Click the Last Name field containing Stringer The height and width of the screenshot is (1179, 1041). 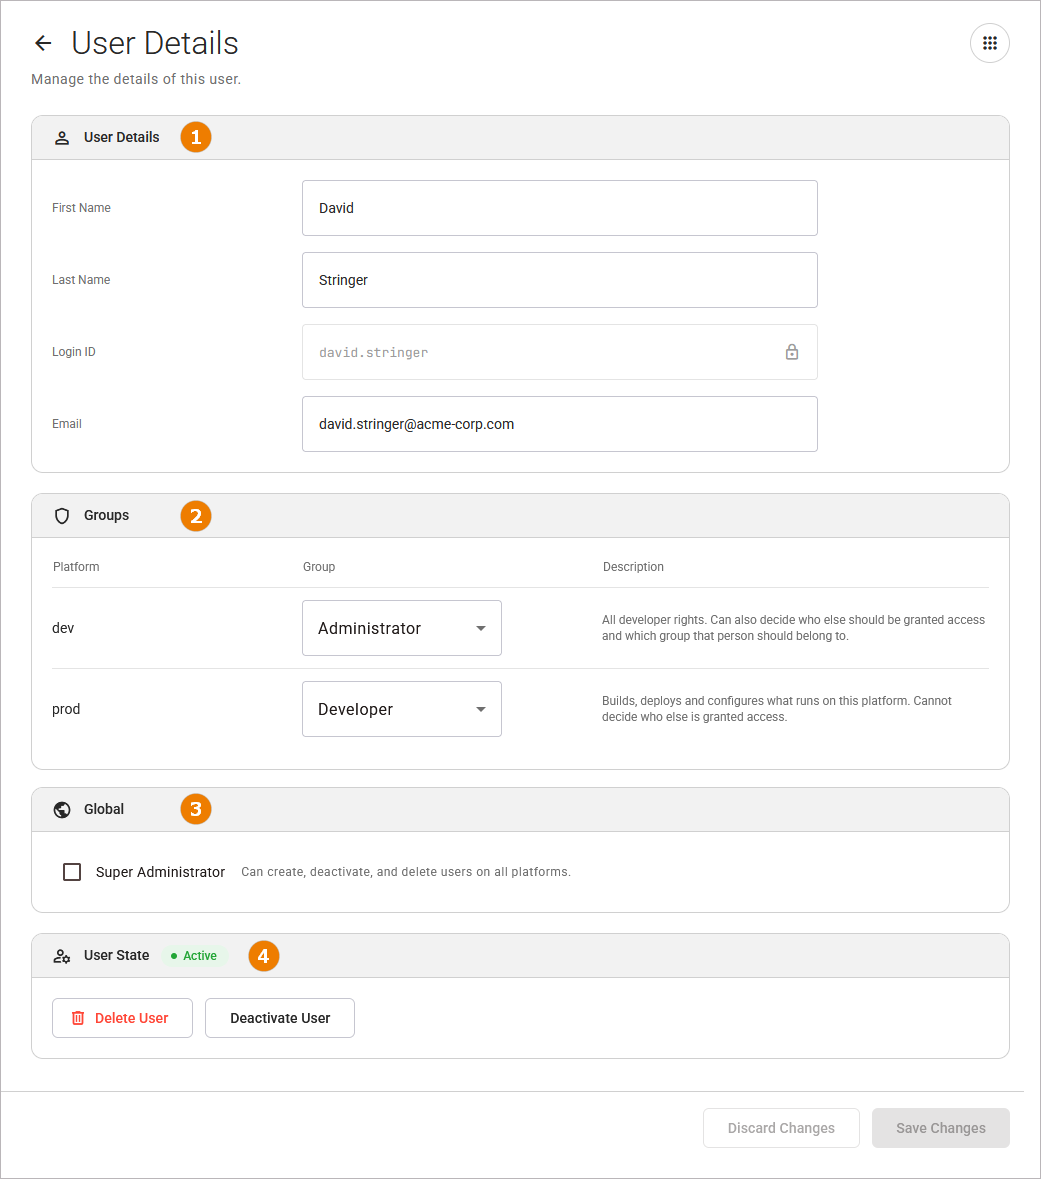pyautogui.click(x=560, y=280)
